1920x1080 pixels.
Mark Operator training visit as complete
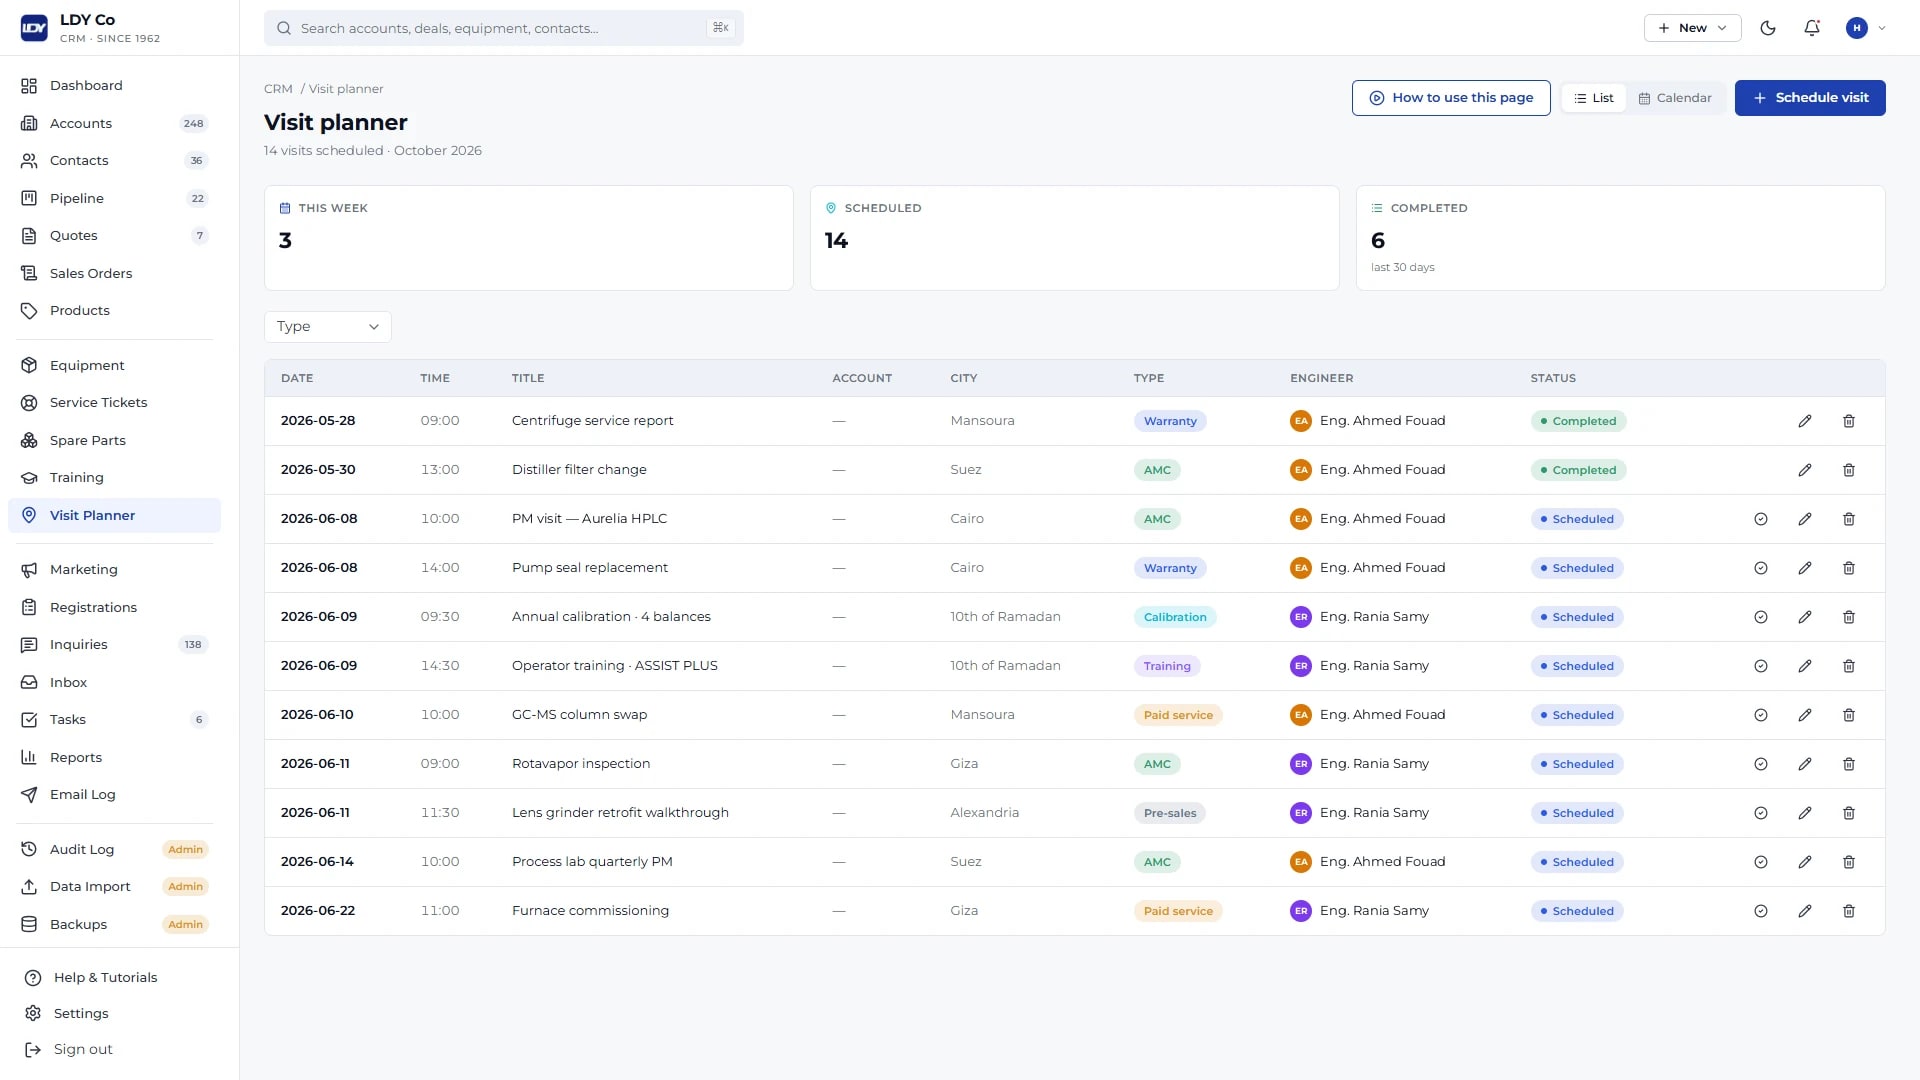pos(1761,666)
